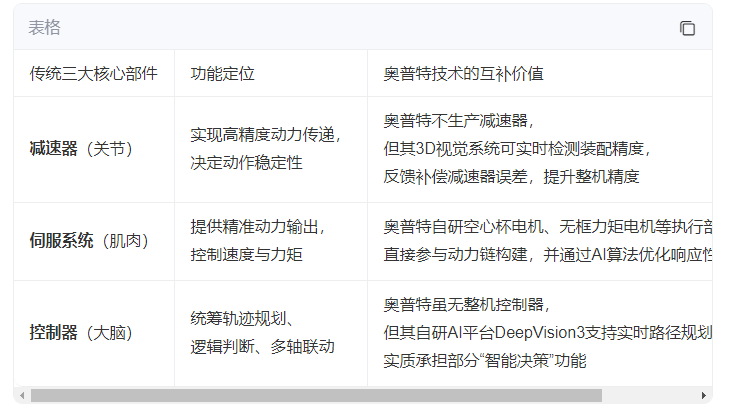
Task: Click the line 奥普特虽无整机控制器
Action: (466, 304)
